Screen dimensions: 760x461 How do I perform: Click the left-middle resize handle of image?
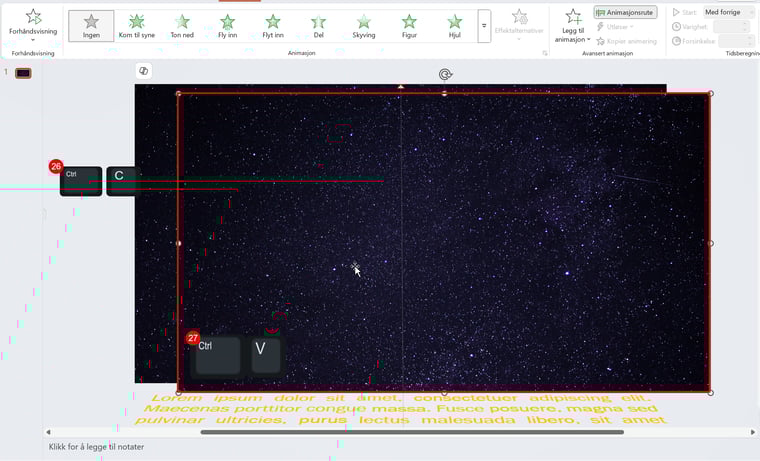(x=178, y=243)
